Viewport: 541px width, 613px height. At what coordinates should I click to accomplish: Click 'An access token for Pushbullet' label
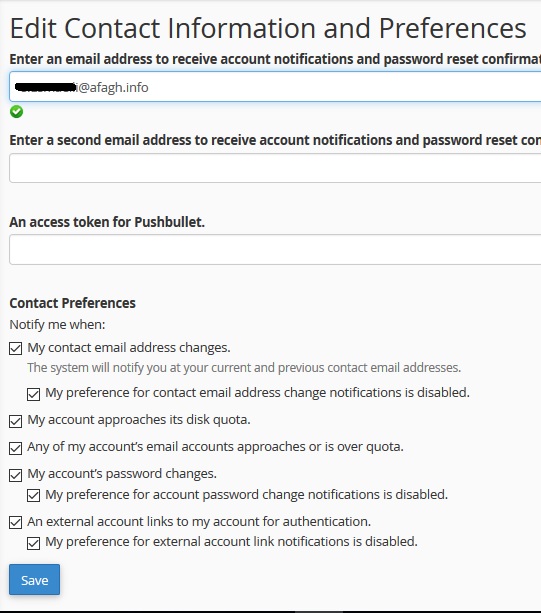pyautogui.click(x=107, y=222)
